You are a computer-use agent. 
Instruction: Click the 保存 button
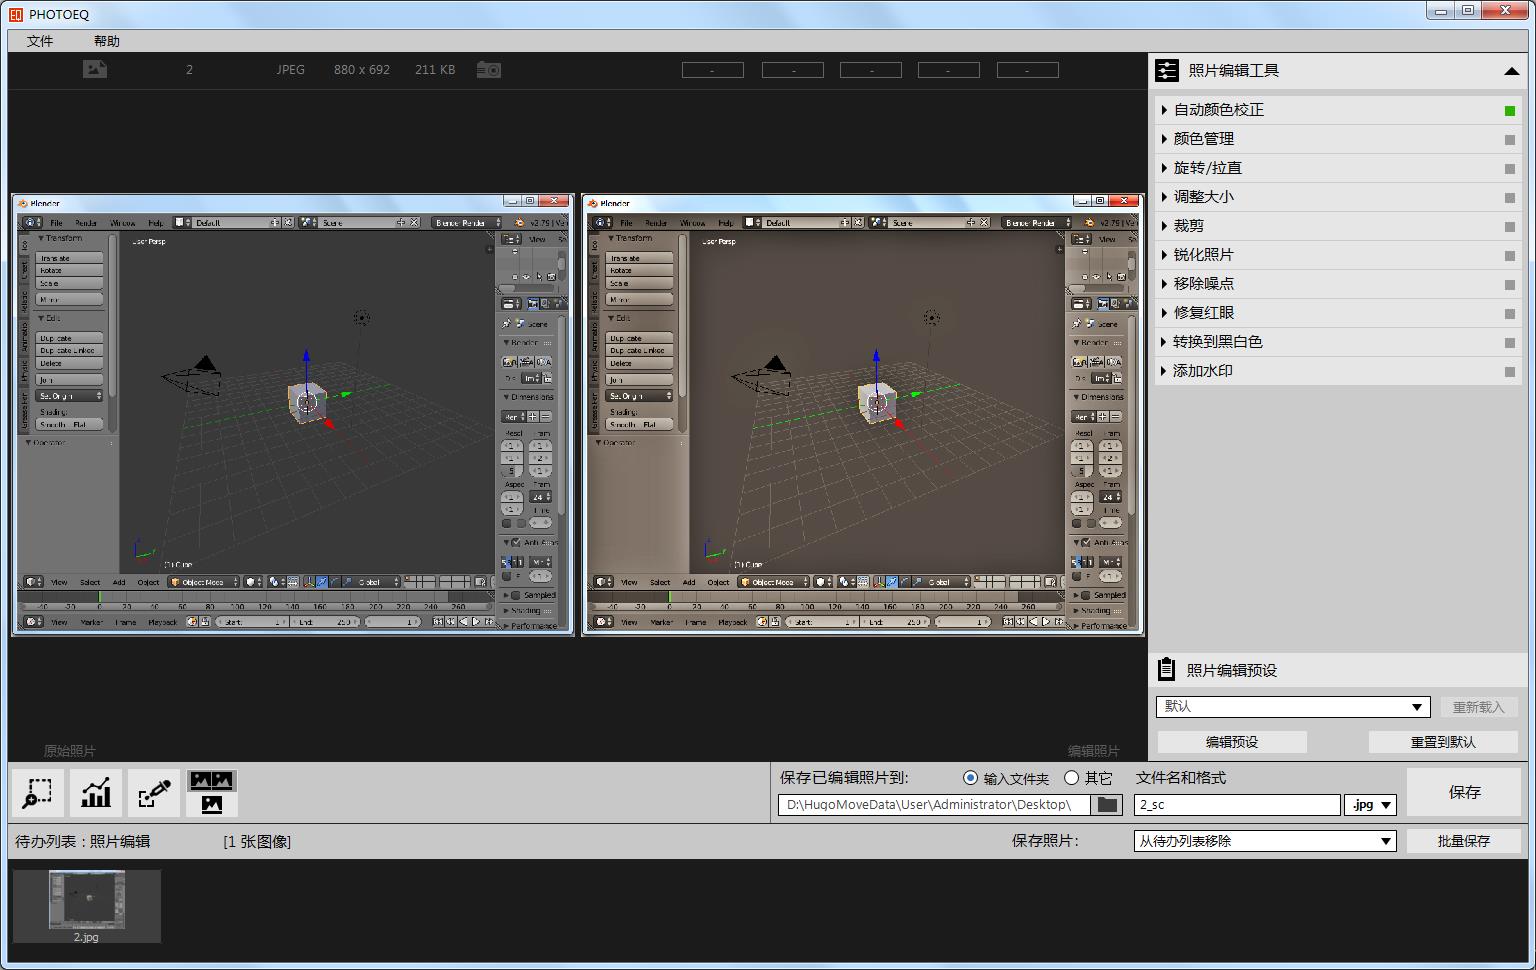pyautogui.click(x=1464, y=792)
